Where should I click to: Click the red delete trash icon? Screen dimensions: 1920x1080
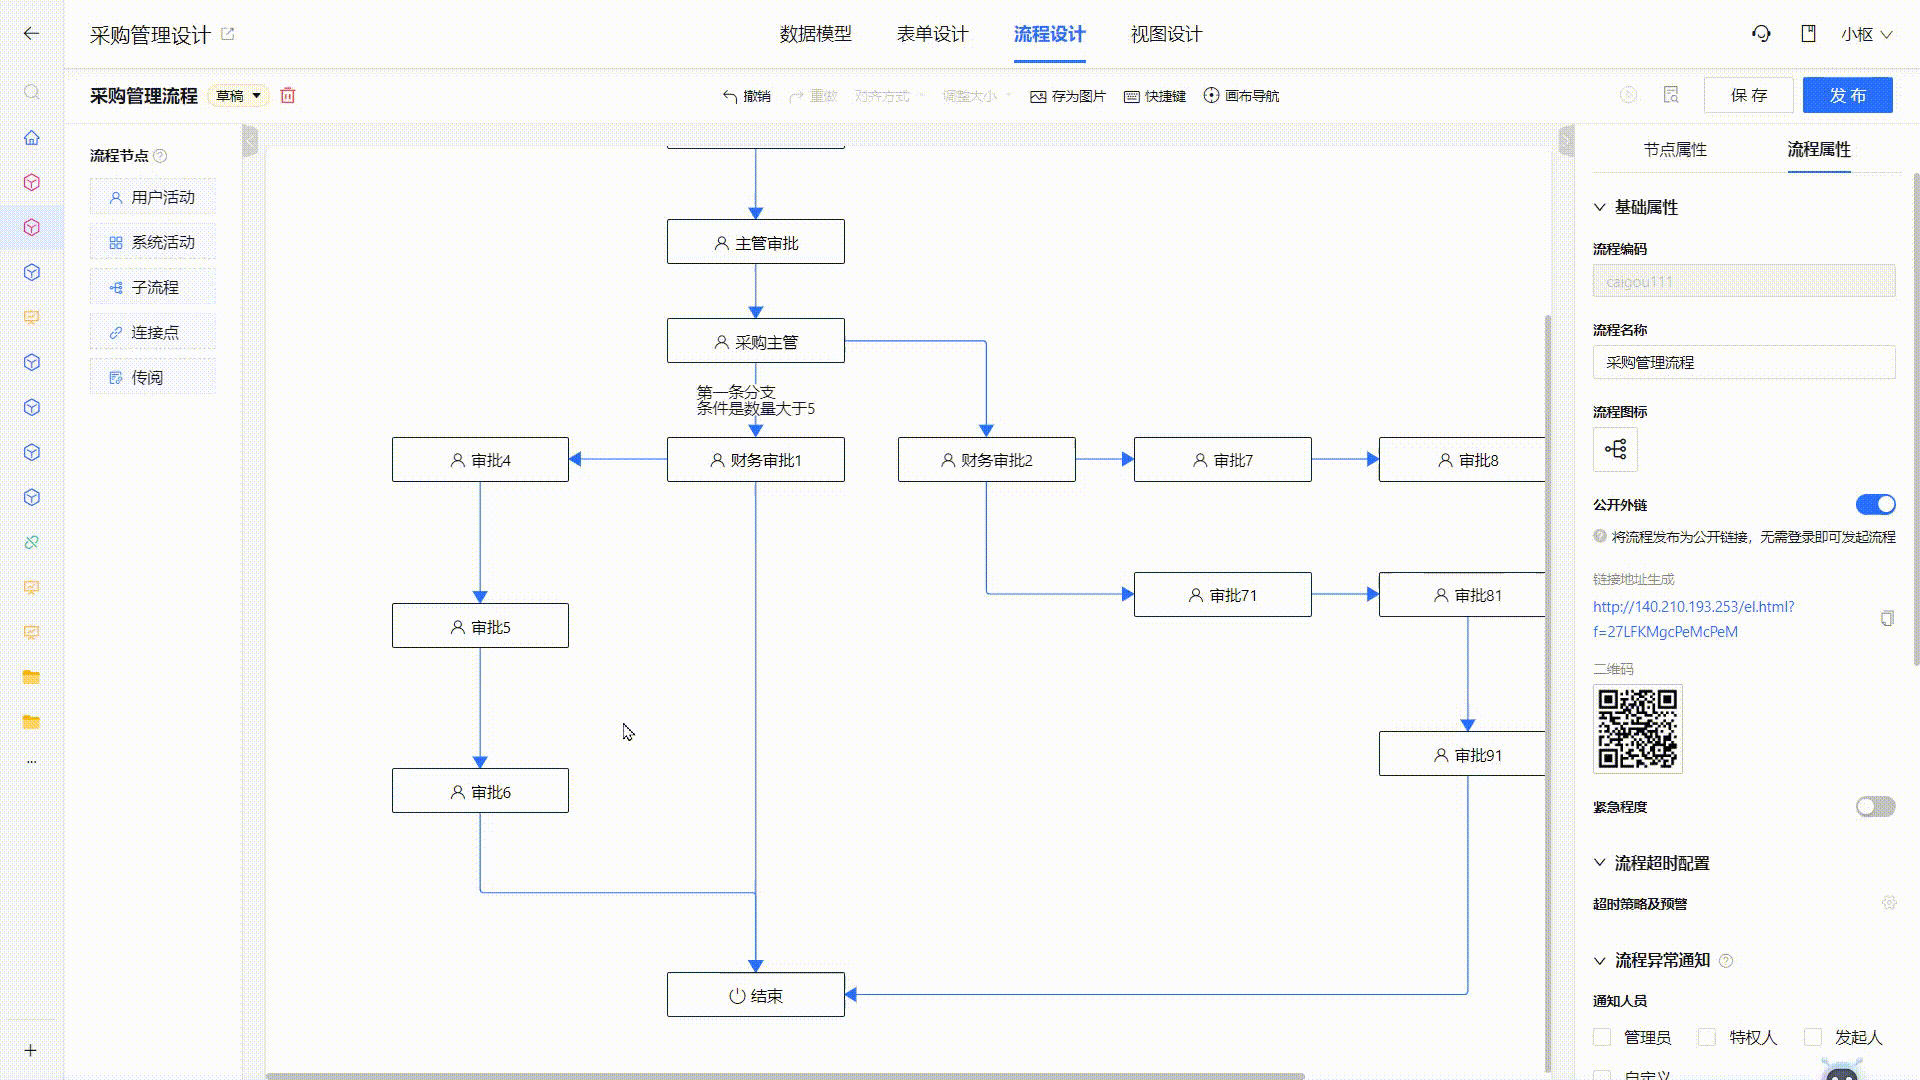click(x=288, y=96)
